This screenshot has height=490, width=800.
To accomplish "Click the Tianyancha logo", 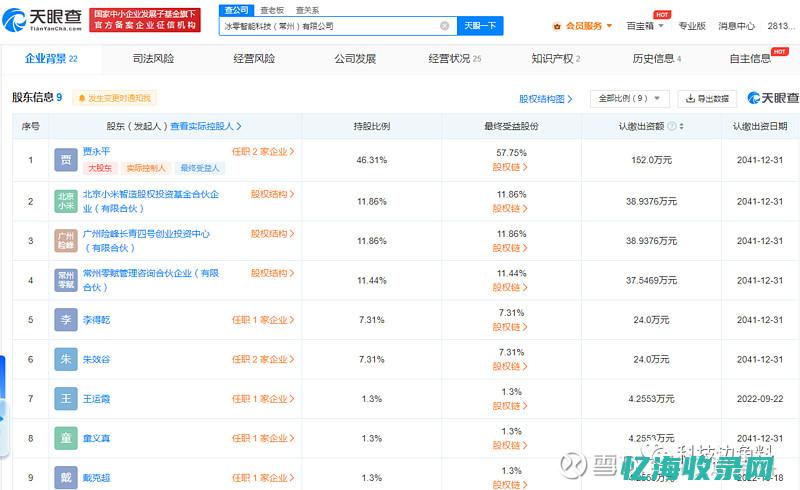I will tap(43, 19).
